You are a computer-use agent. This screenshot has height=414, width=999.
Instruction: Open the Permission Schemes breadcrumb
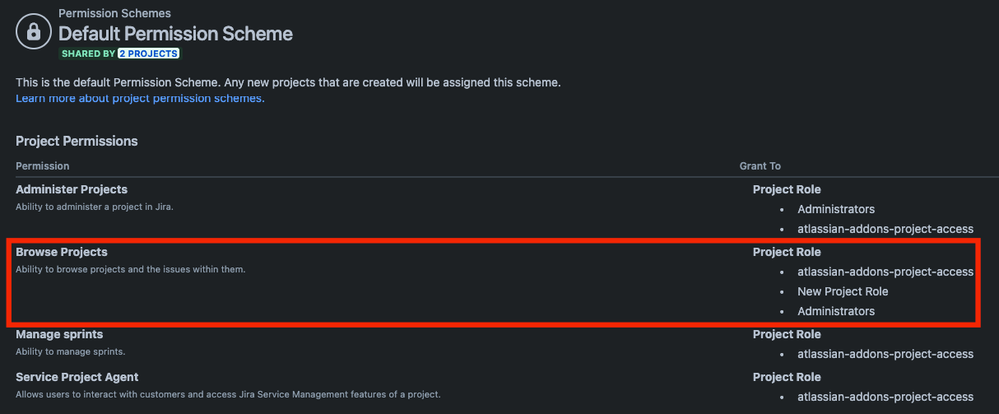pos(115,13)
